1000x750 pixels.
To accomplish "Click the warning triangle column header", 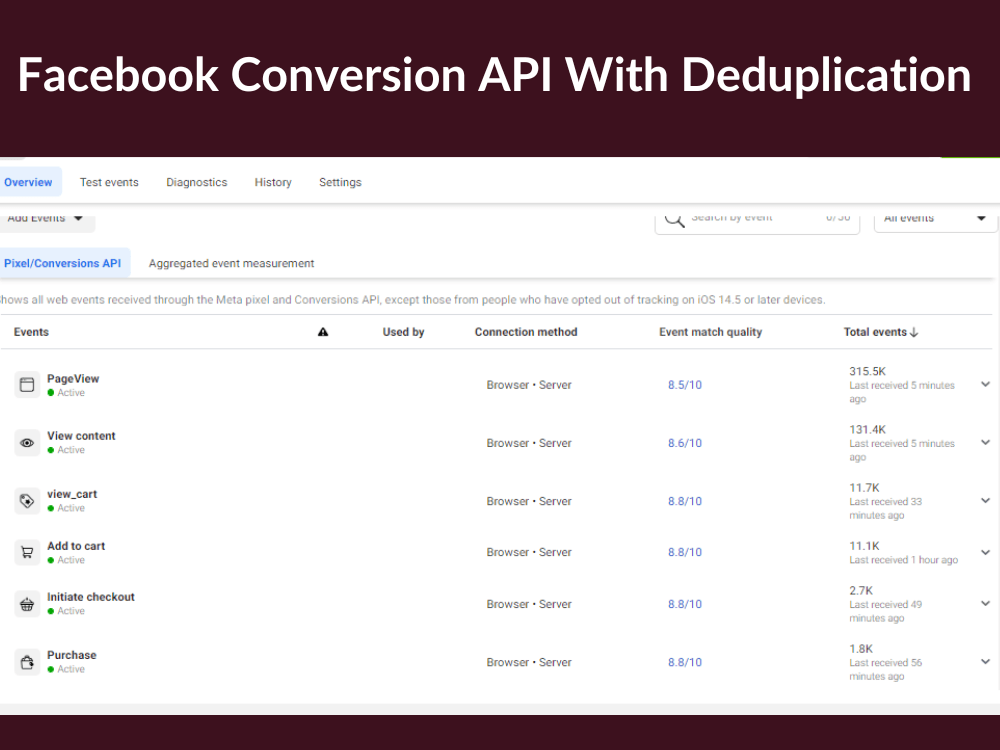I will [323, 331].
